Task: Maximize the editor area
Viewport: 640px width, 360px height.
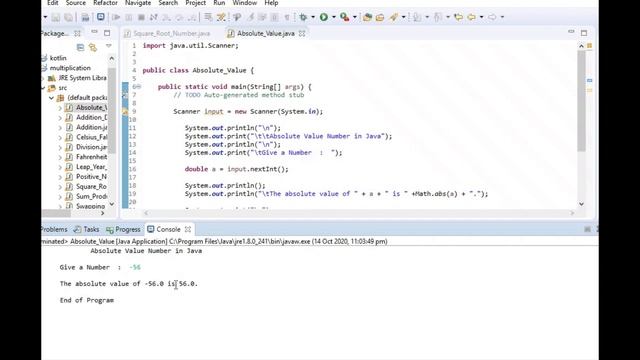Action: pyautogui.click(x=584, y=33)
